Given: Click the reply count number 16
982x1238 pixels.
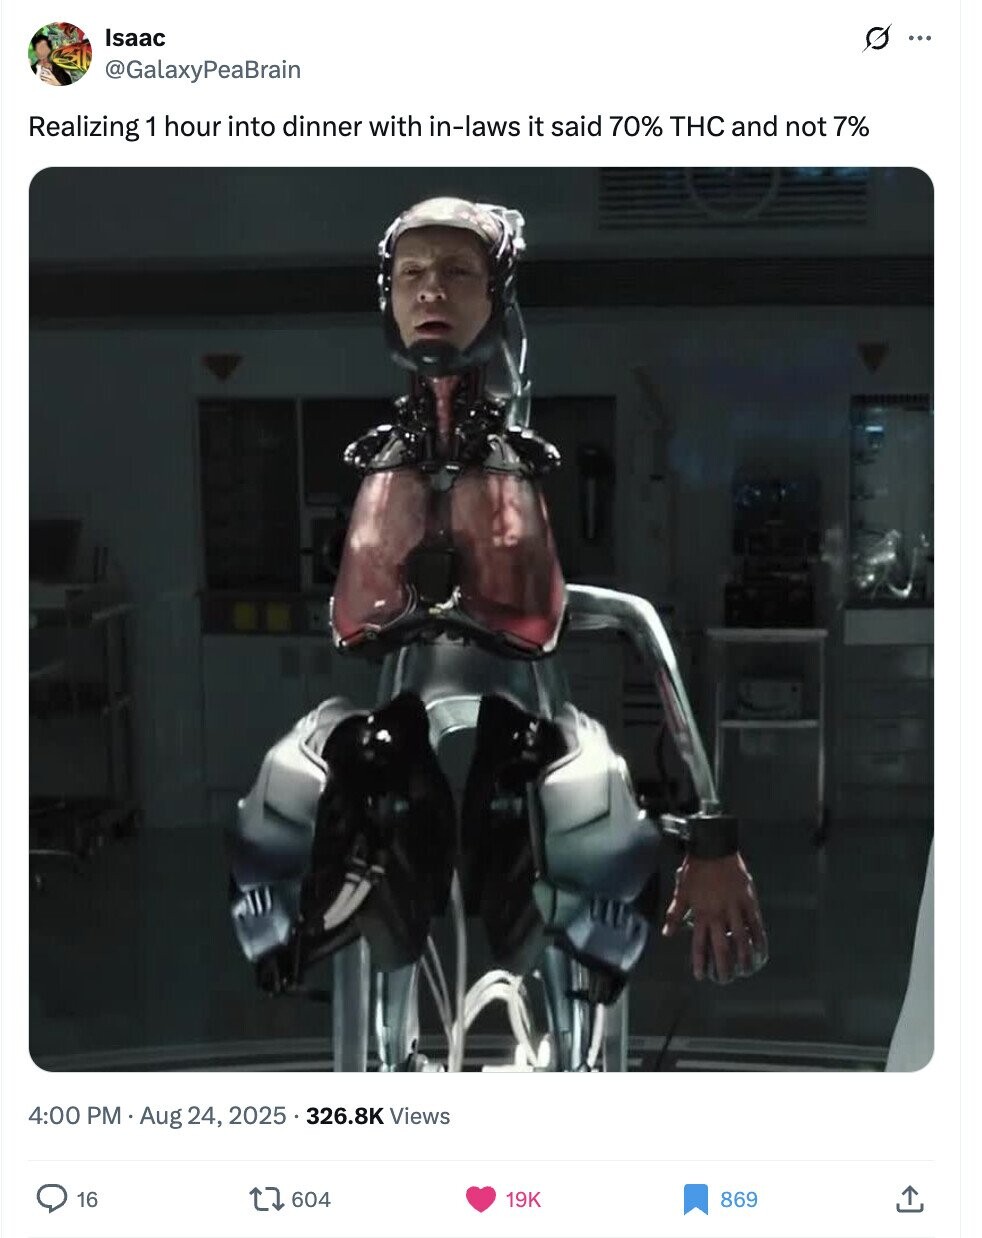Looking at the screenshot, I should pos(87,1199).
